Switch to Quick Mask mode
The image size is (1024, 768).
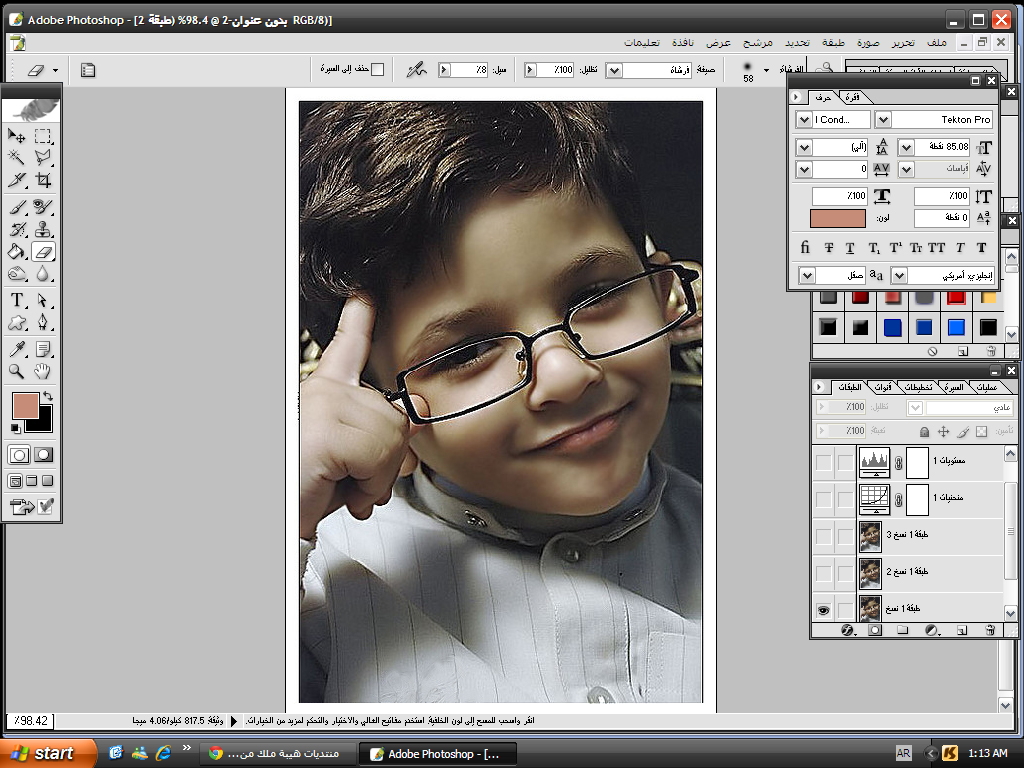point(44,455)
